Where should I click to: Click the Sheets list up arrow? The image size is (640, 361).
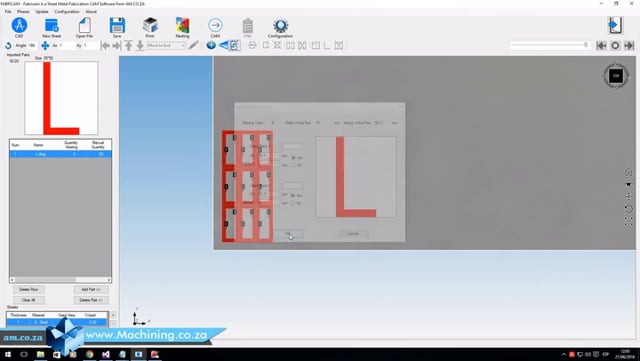pyautogui.click(x=113, y=315)
